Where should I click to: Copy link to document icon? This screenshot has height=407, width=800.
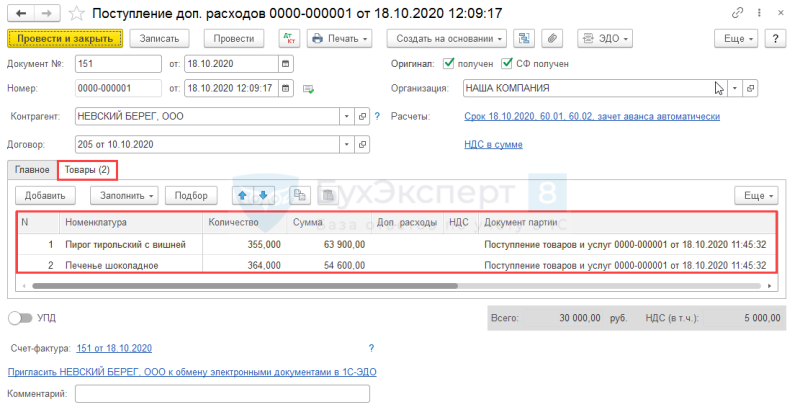[x=737, y=13]
